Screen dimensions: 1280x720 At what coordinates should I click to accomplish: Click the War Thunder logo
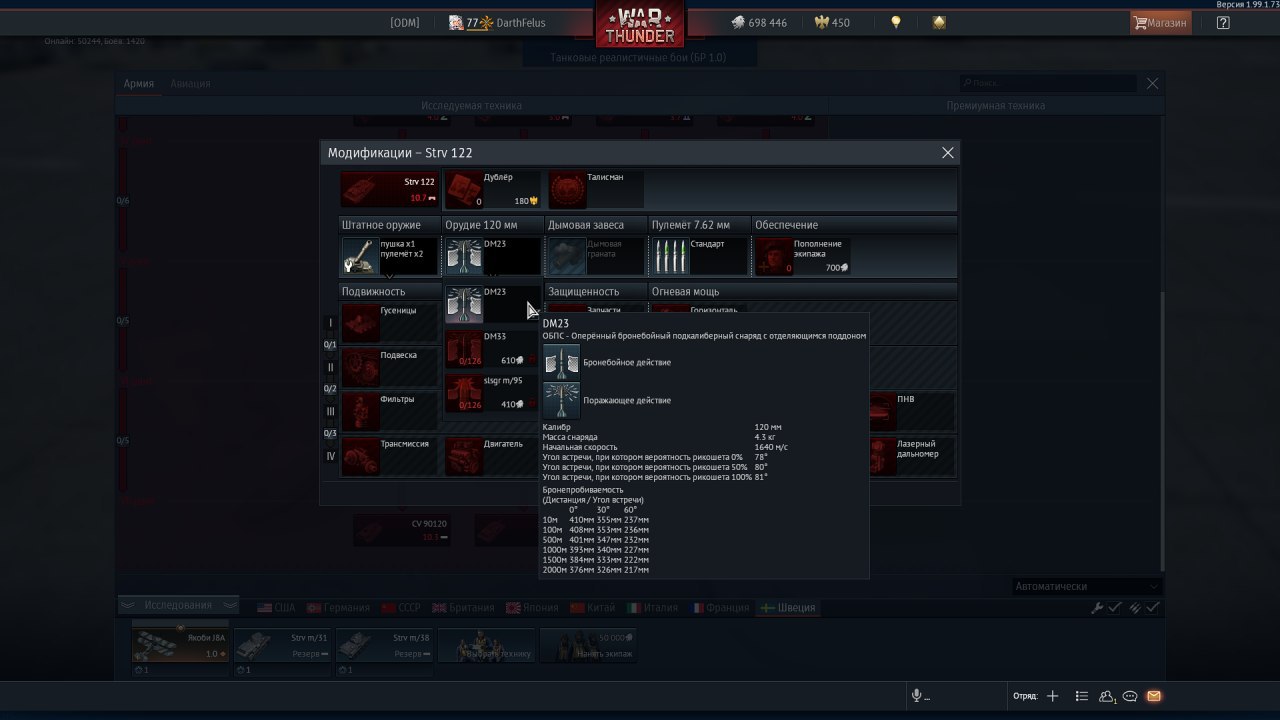click(x=640, y=24)
